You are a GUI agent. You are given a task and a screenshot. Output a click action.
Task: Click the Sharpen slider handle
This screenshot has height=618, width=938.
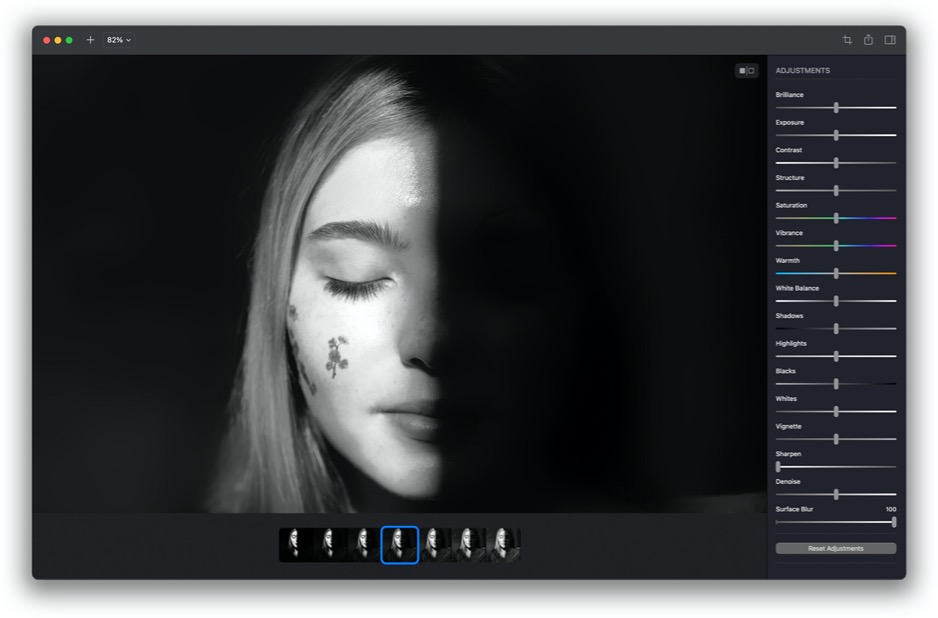point(778,466)
